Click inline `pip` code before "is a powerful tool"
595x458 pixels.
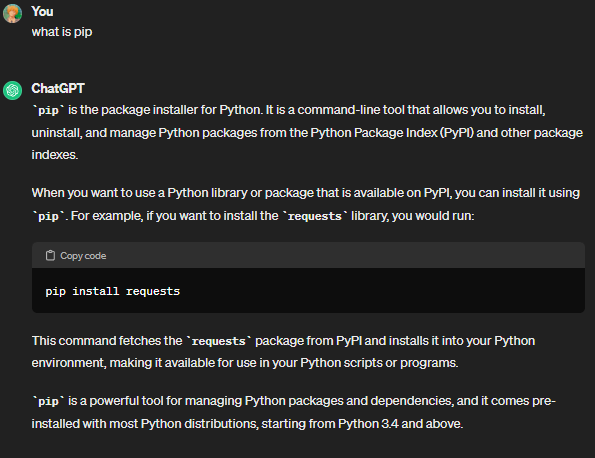tap(48, 401)
